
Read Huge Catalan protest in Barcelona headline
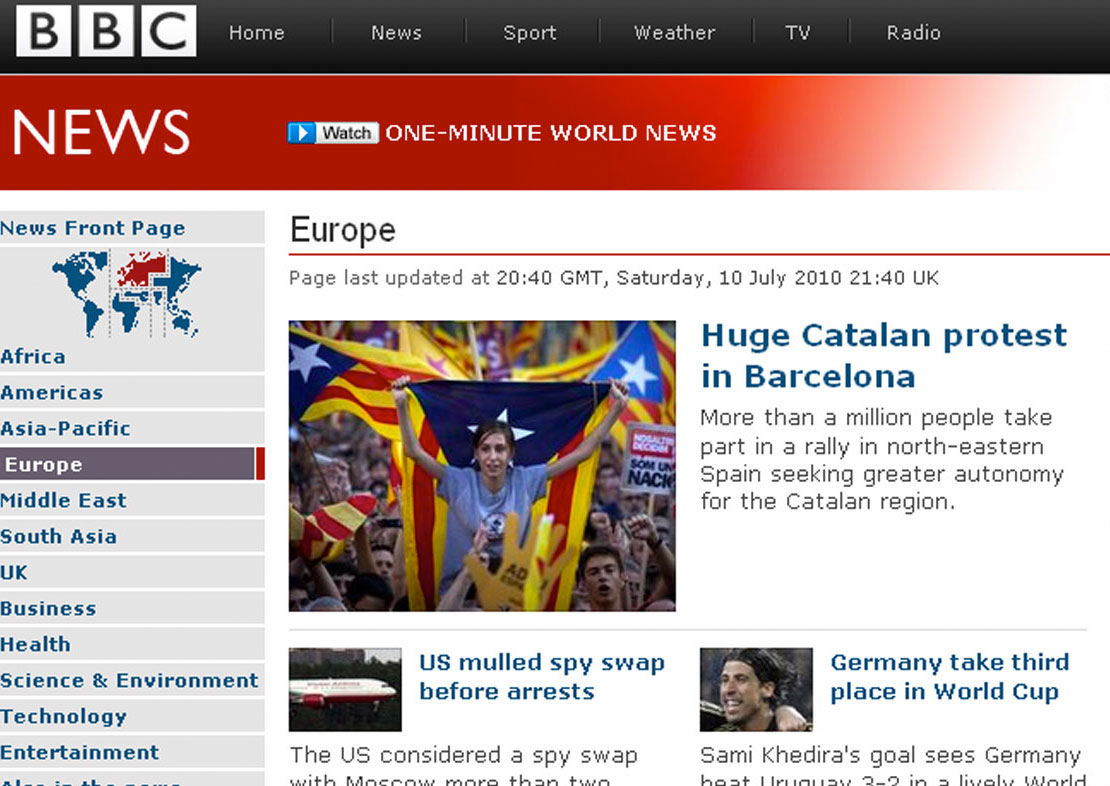click(x=883, y=355)
